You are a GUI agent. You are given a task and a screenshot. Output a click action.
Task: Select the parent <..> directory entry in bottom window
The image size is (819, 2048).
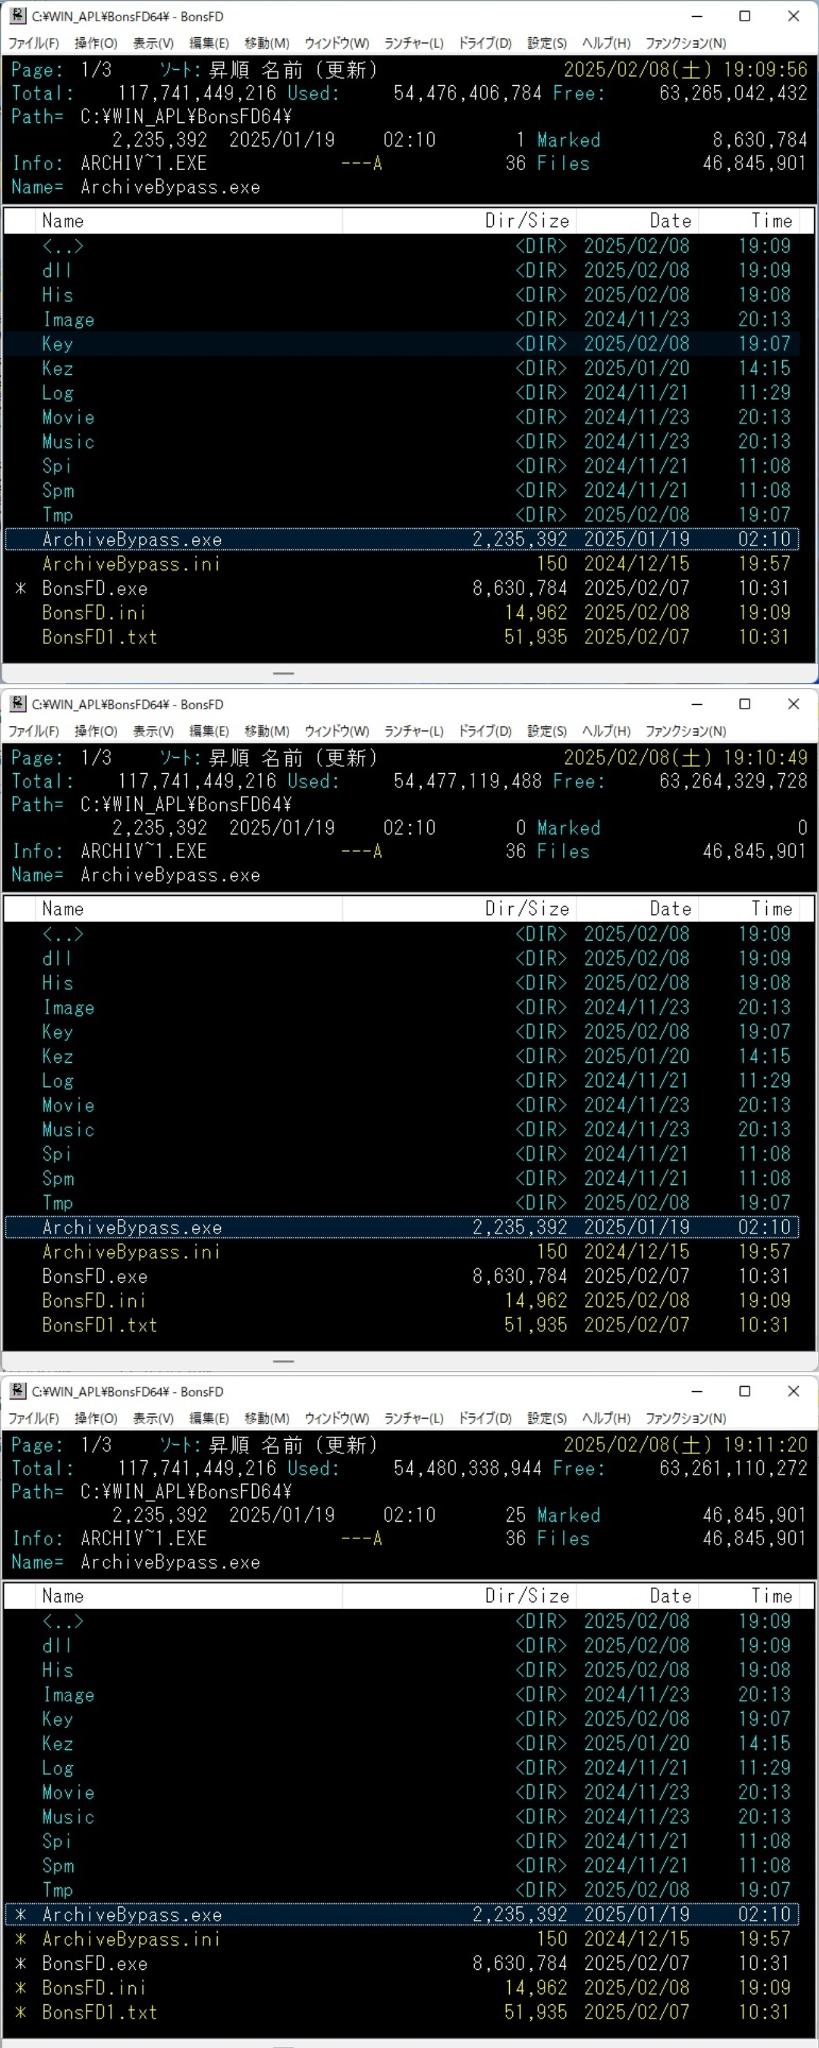[x=62, y=1621]
